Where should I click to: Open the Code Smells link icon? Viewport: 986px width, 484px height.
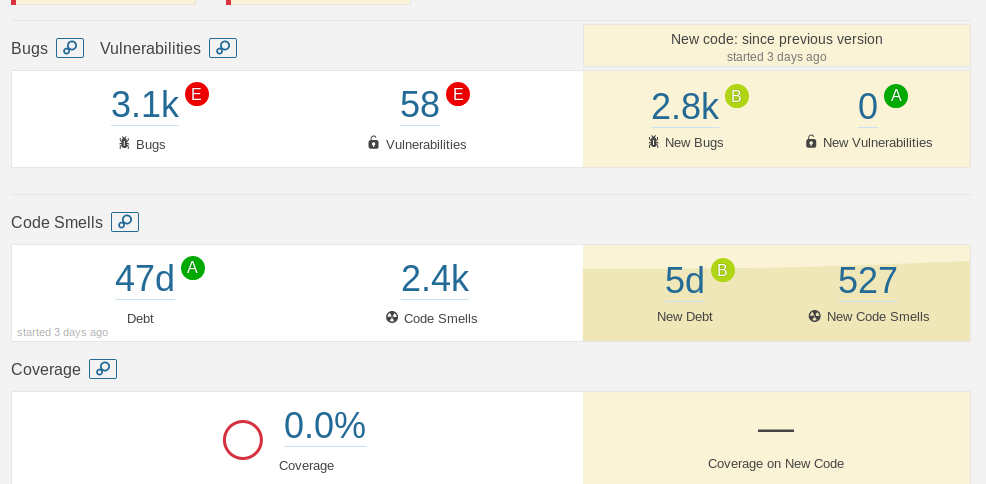click(125, 222)
